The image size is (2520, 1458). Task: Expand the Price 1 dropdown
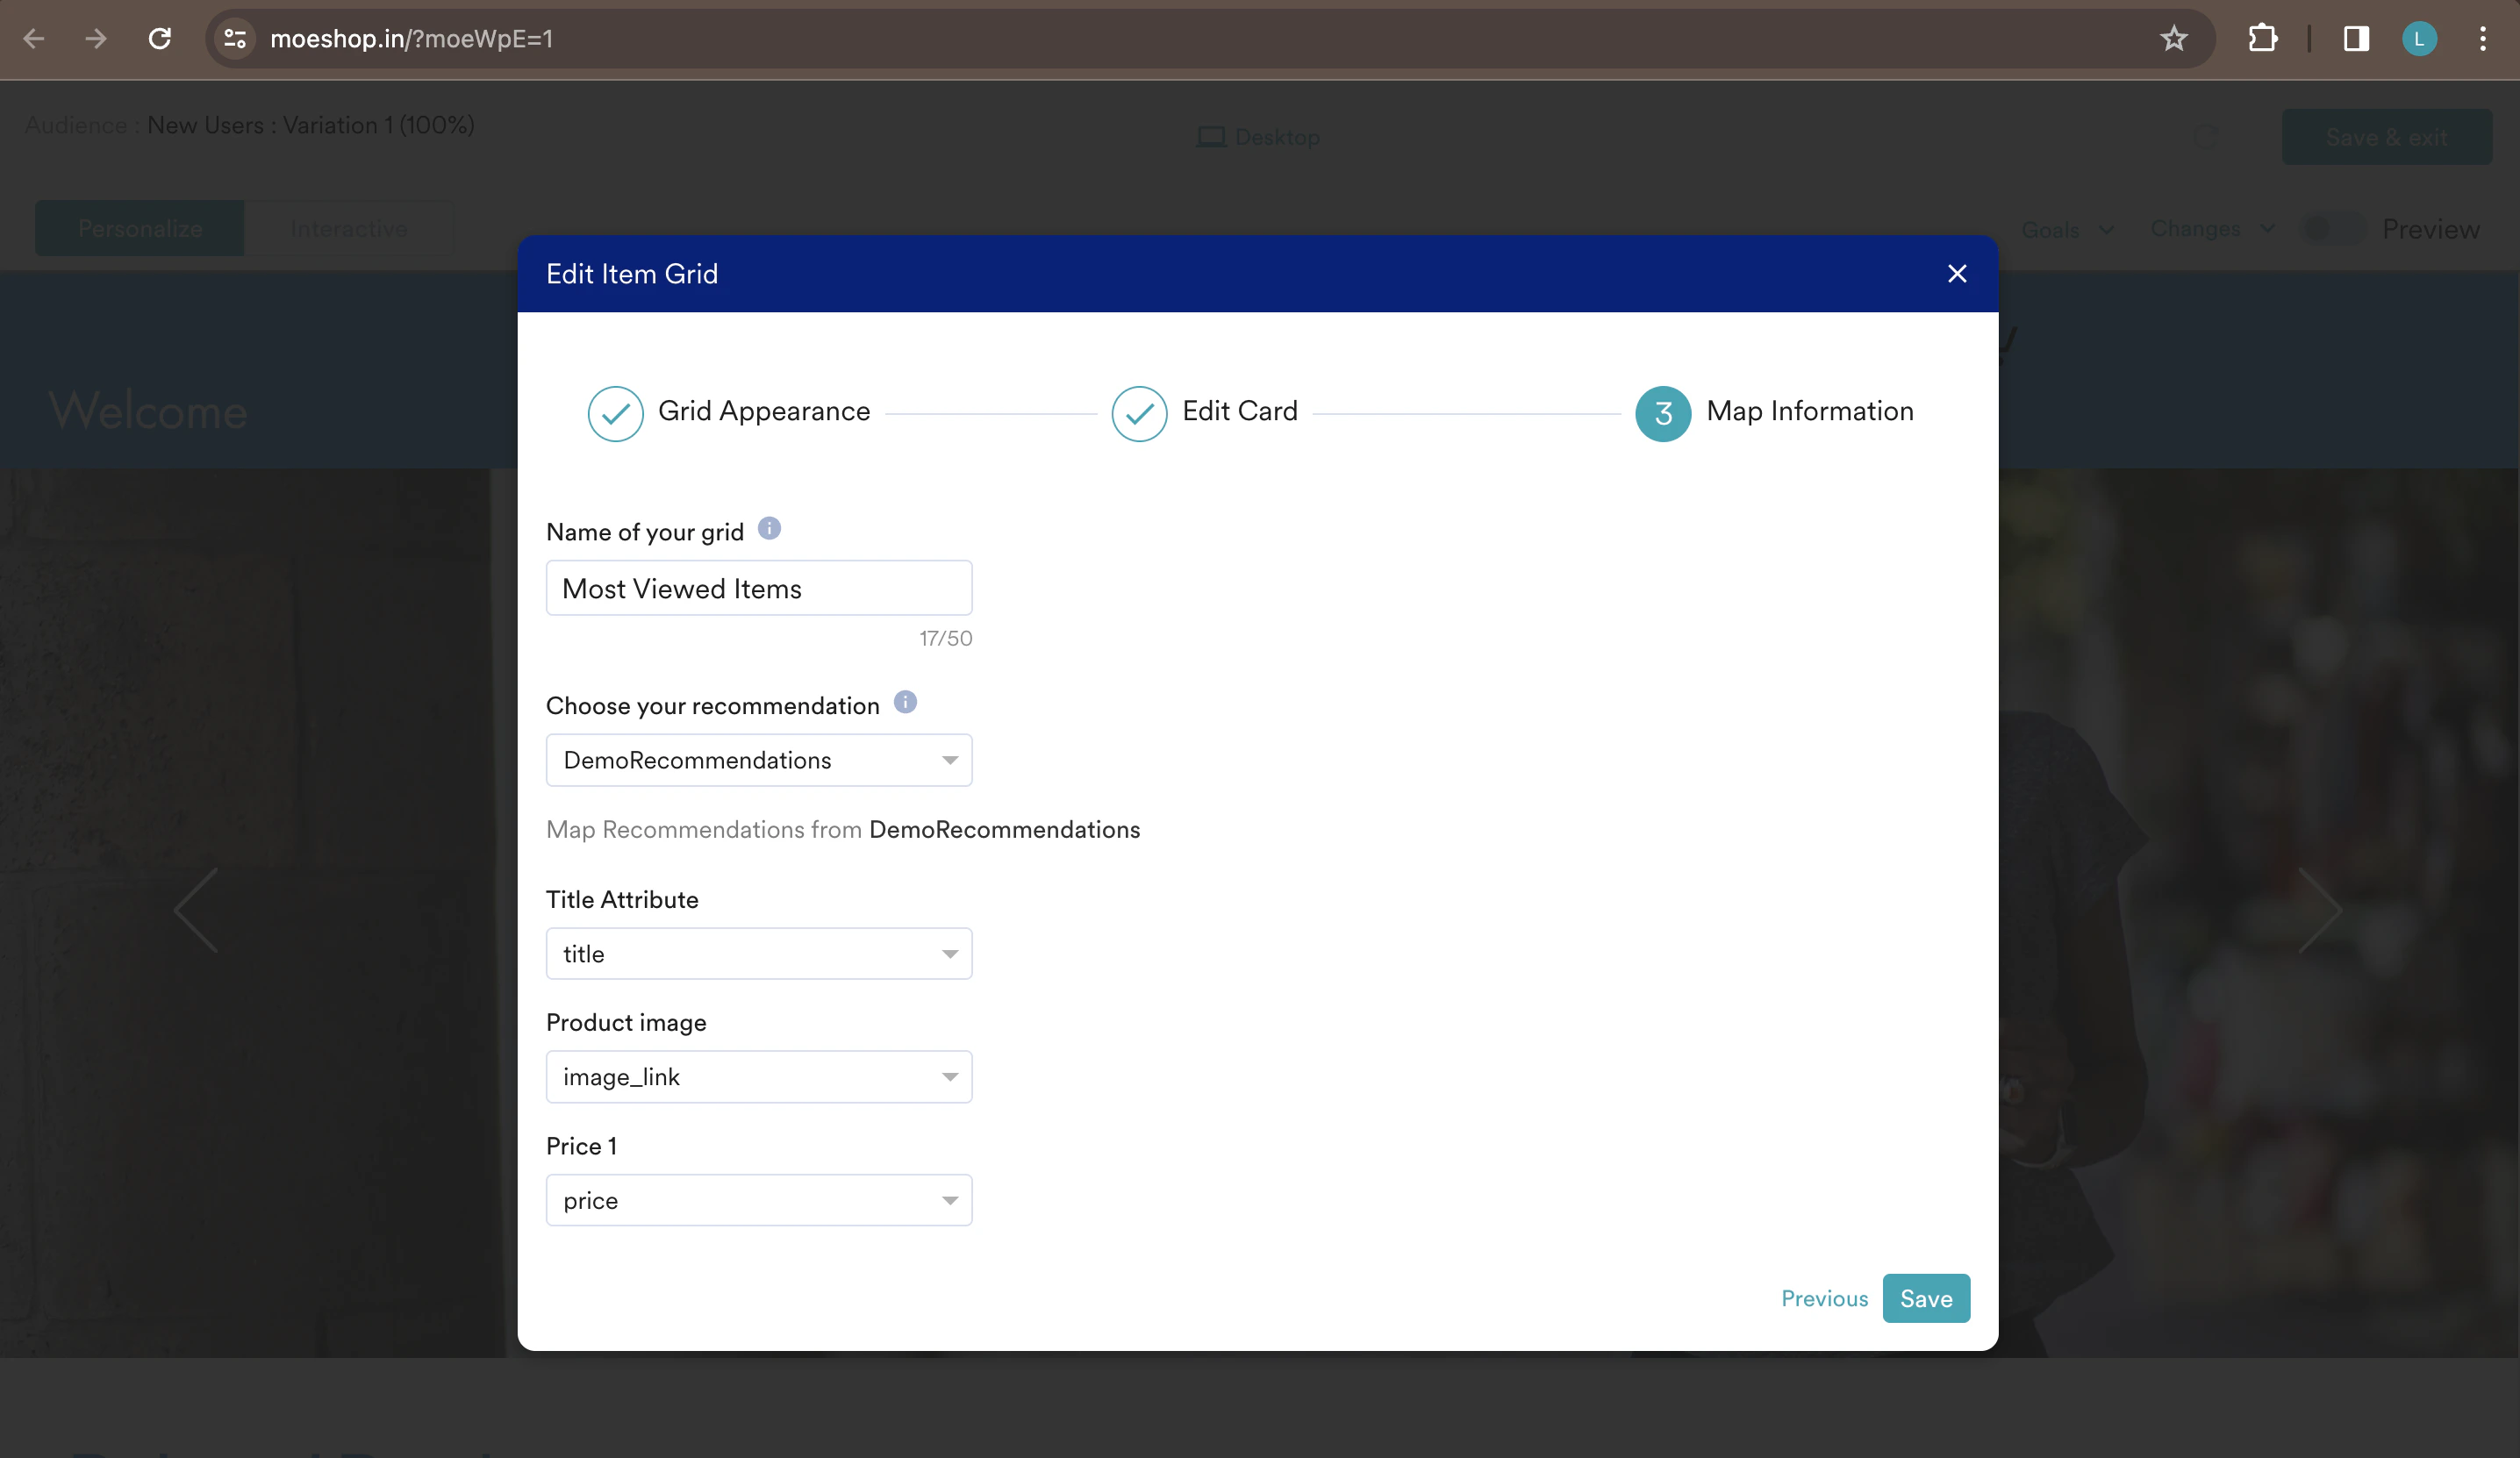click(x=759, y=1200)
